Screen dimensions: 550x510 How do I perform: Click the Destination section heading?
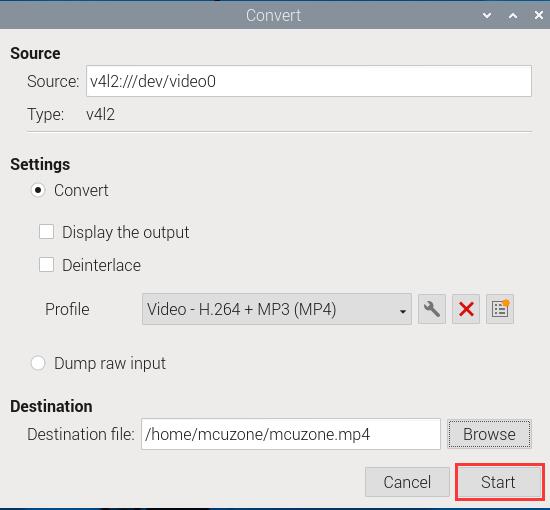(x=51, y=406)
